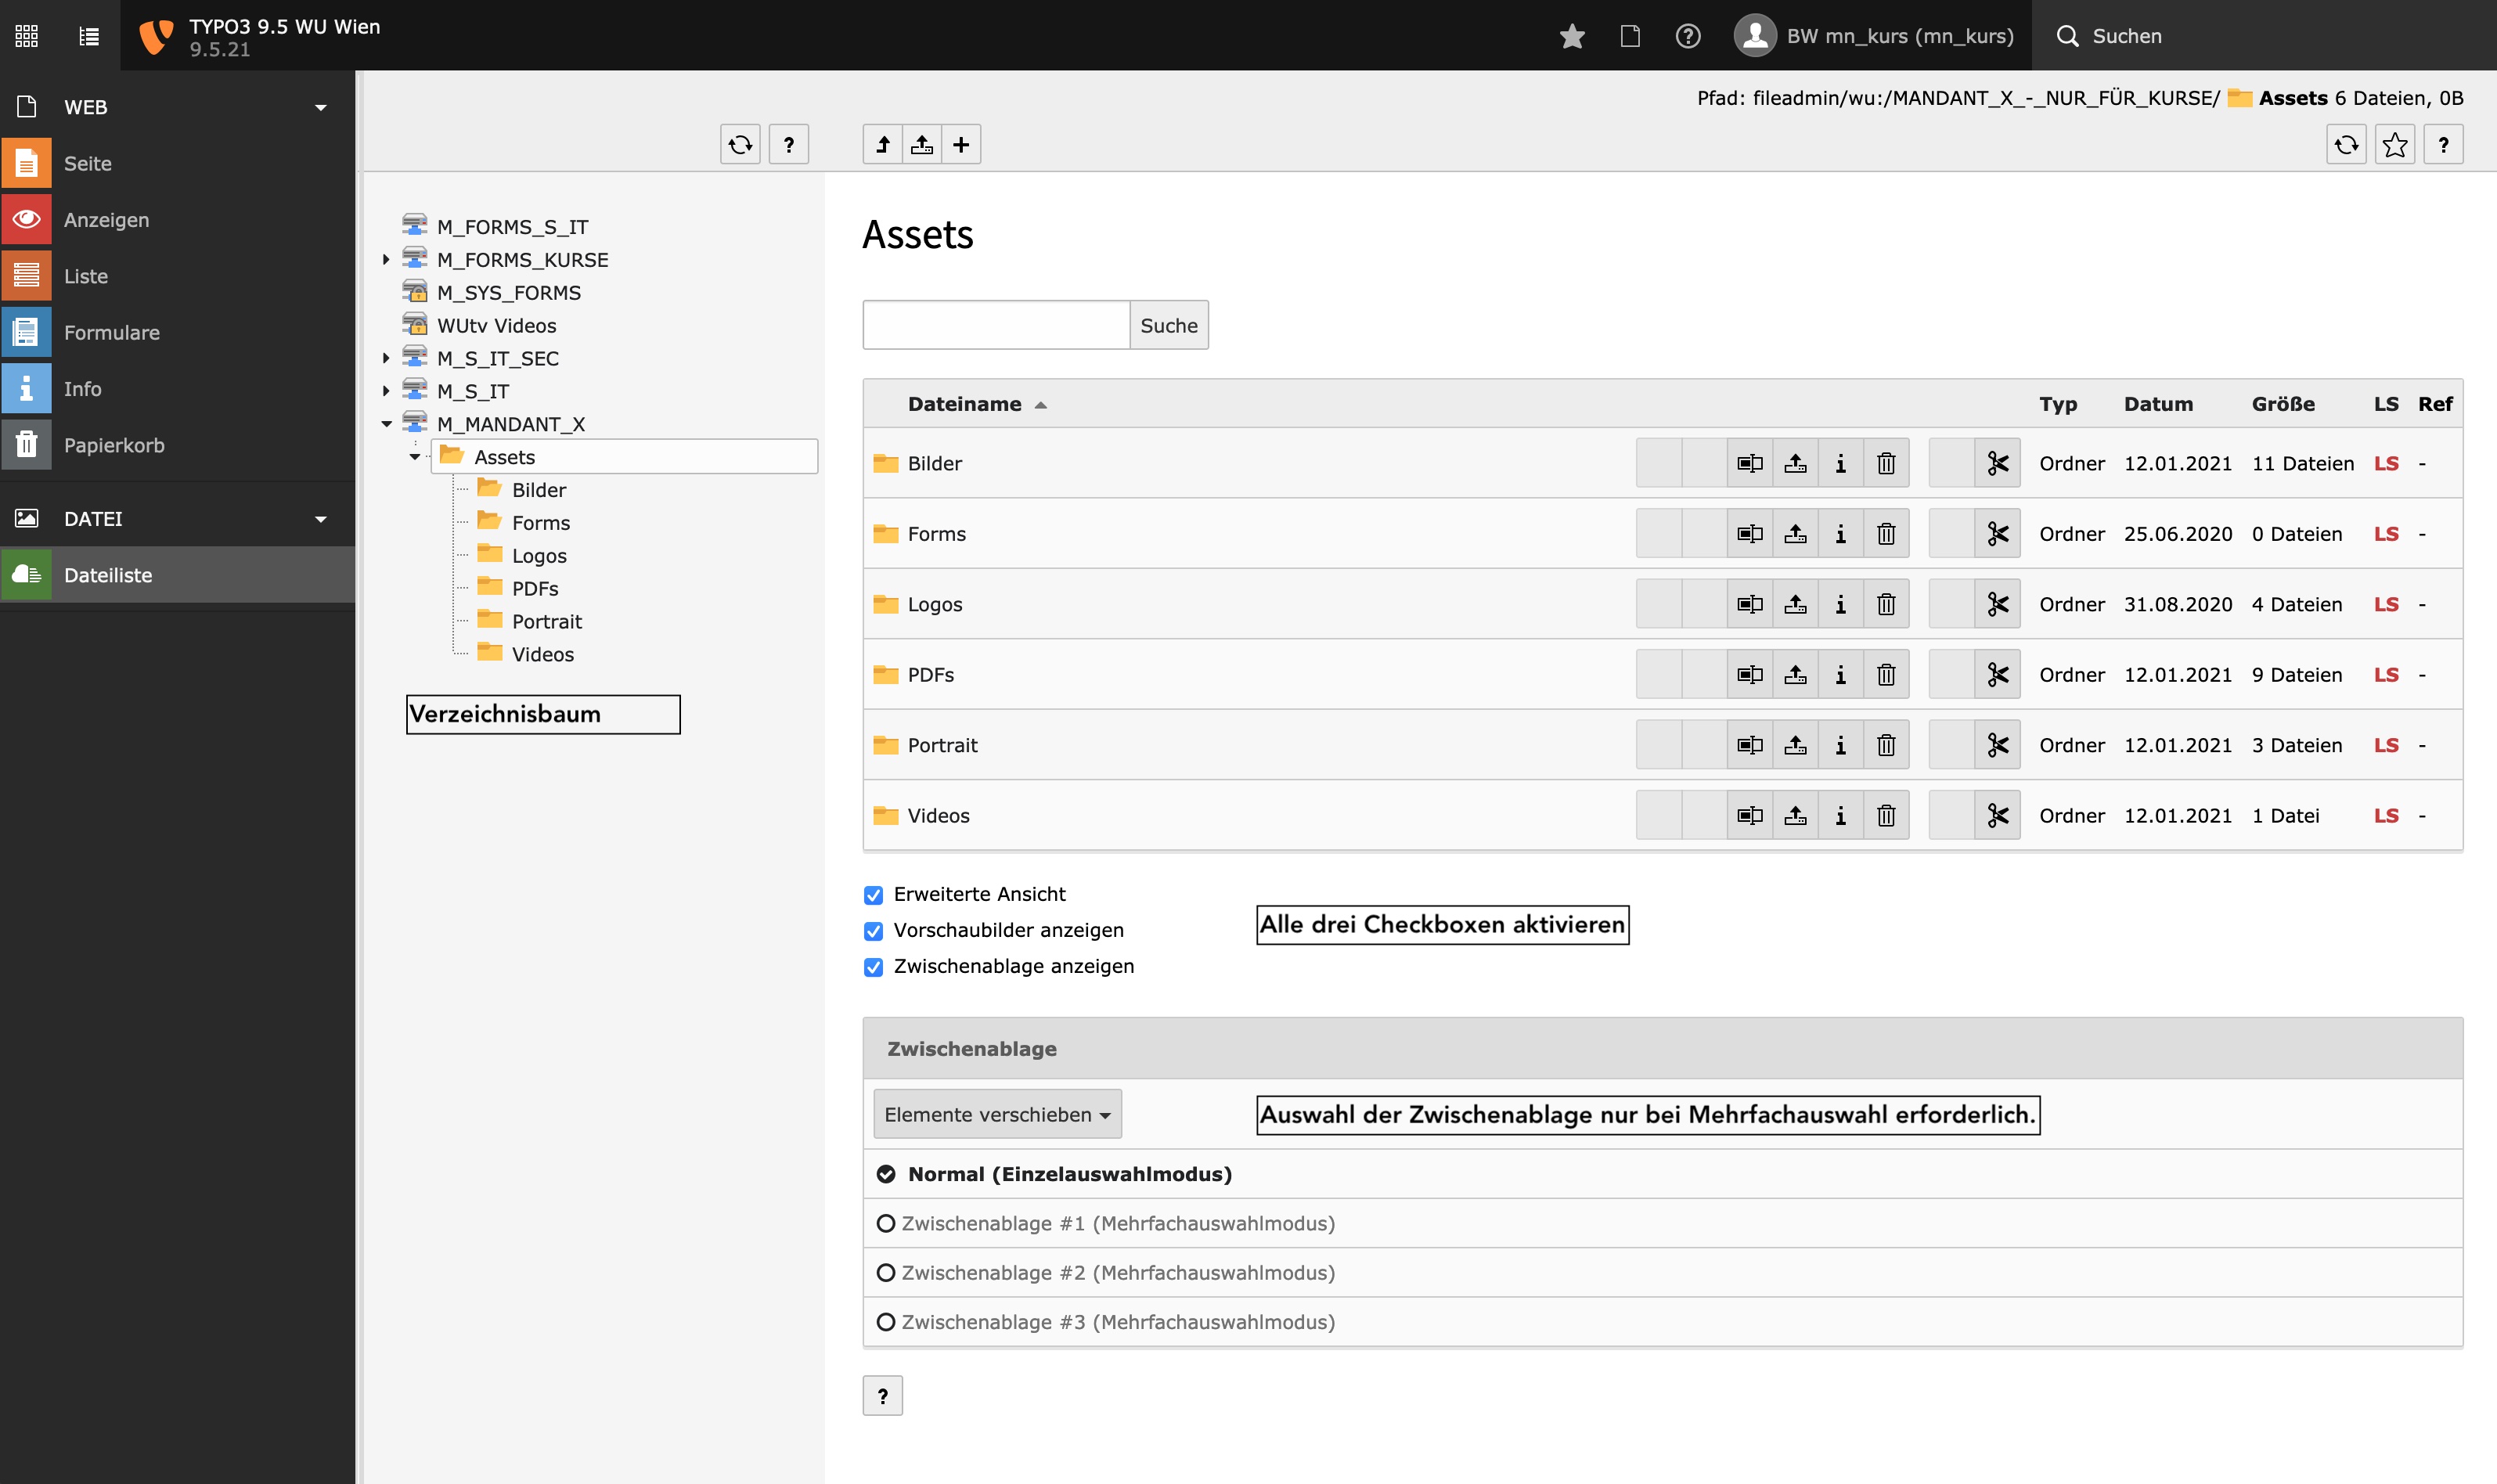The width and height of the screenshot is (2497, 1484).
Task: Go one folder level up
Action: click(883, 145)
